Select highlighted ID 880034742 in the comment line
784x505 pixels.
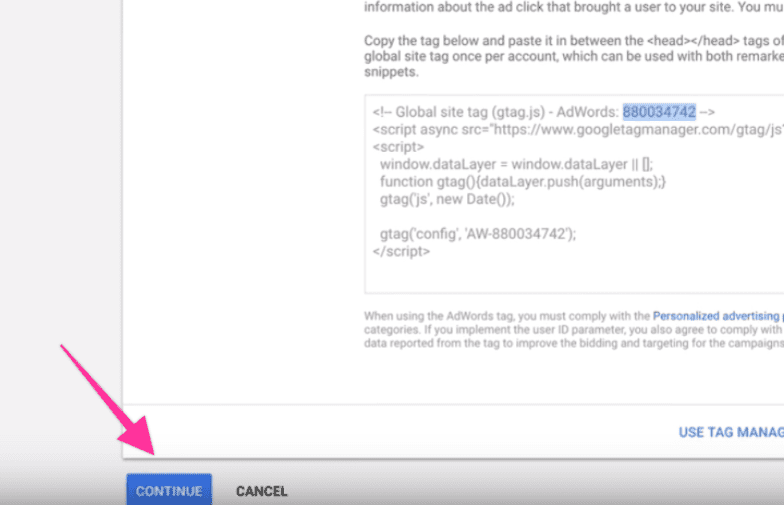(x=659, y=112)
